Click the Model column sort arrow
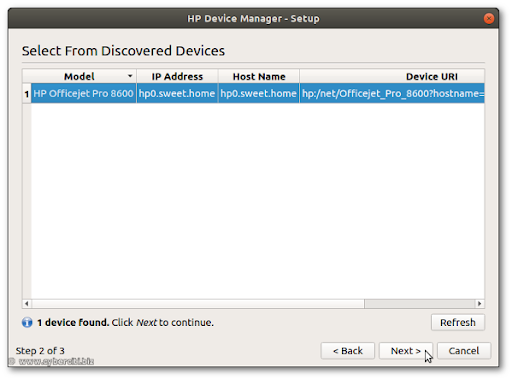Viewport: 512px width, 380px height. [130, 76]
